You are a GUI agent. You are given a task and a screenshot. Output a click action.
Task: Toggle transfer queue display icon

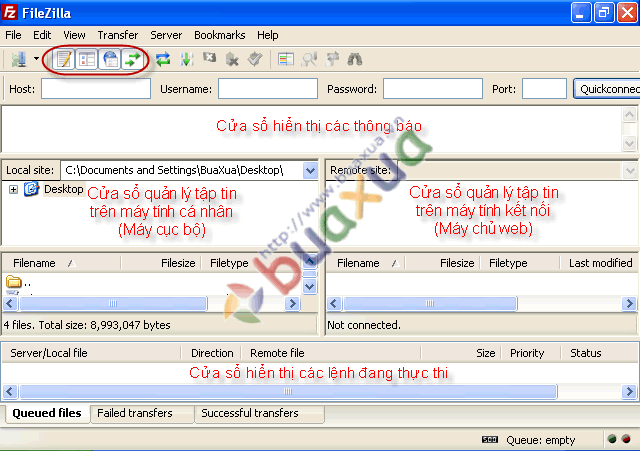point(133,60)
